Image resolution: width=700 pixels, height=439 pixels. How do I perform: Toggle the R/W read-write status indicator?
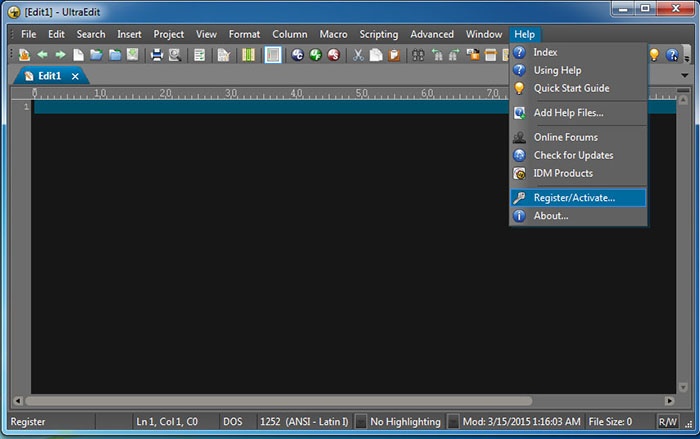pyautogui.click(x=668, y=422)
